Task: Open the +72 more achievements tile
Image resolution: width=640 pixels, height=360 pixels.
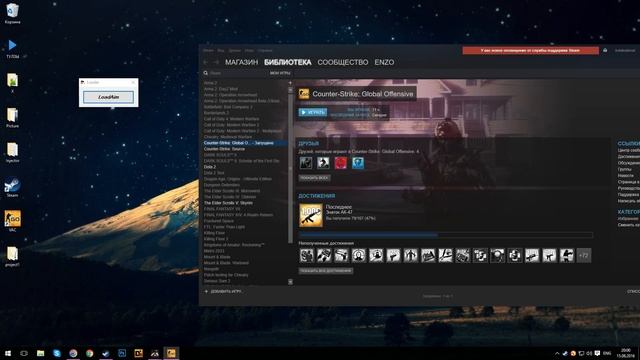Action: (x=584, y=256)
